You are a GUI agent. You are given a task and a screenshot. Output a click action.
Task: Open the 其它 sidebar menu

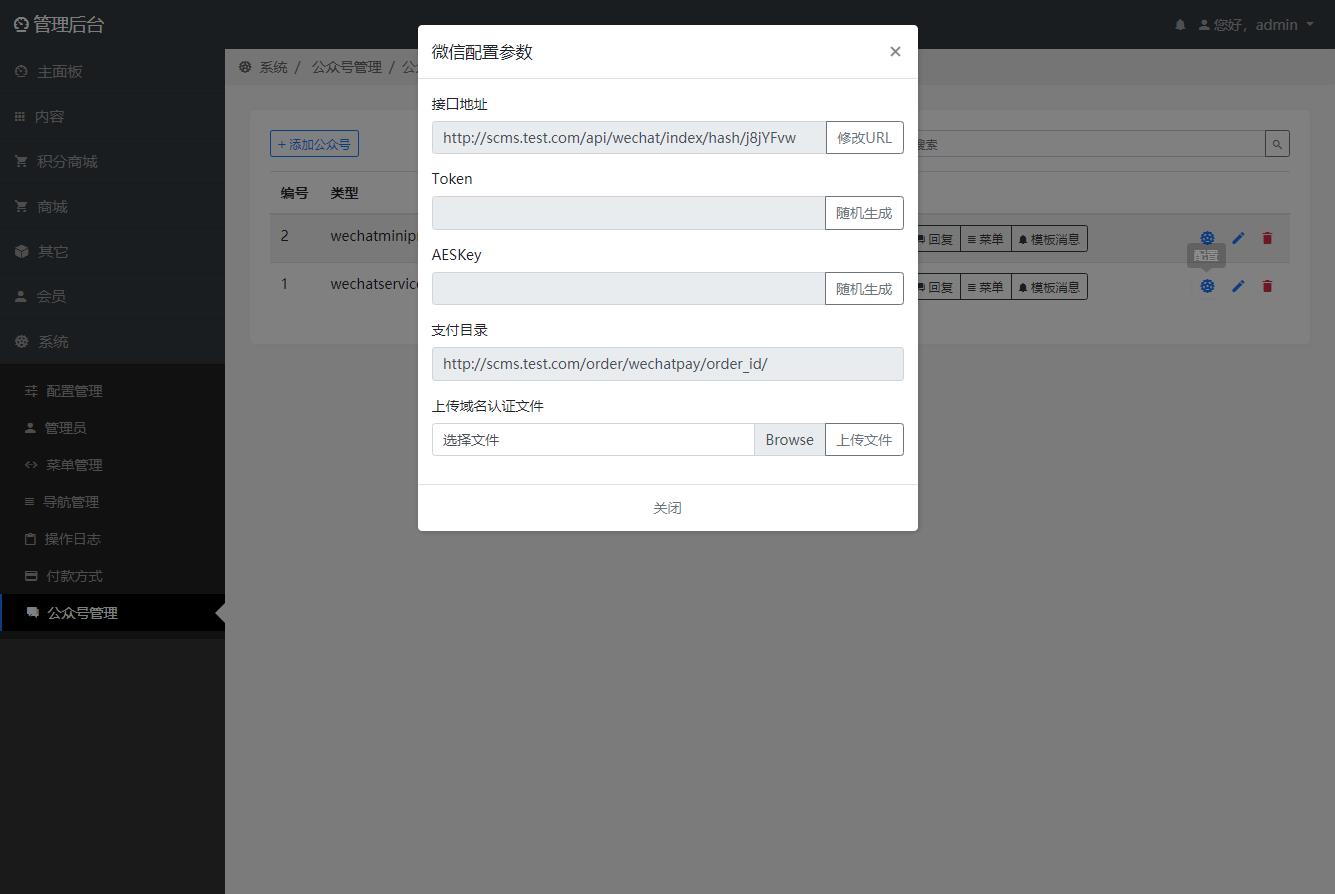112,252
